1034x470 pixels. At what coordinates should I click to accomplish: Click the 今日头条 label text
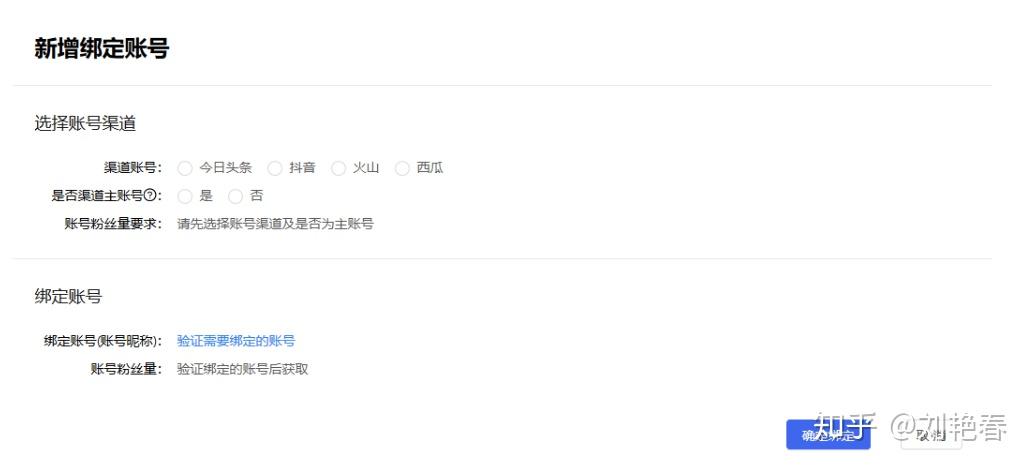point(226,168)
